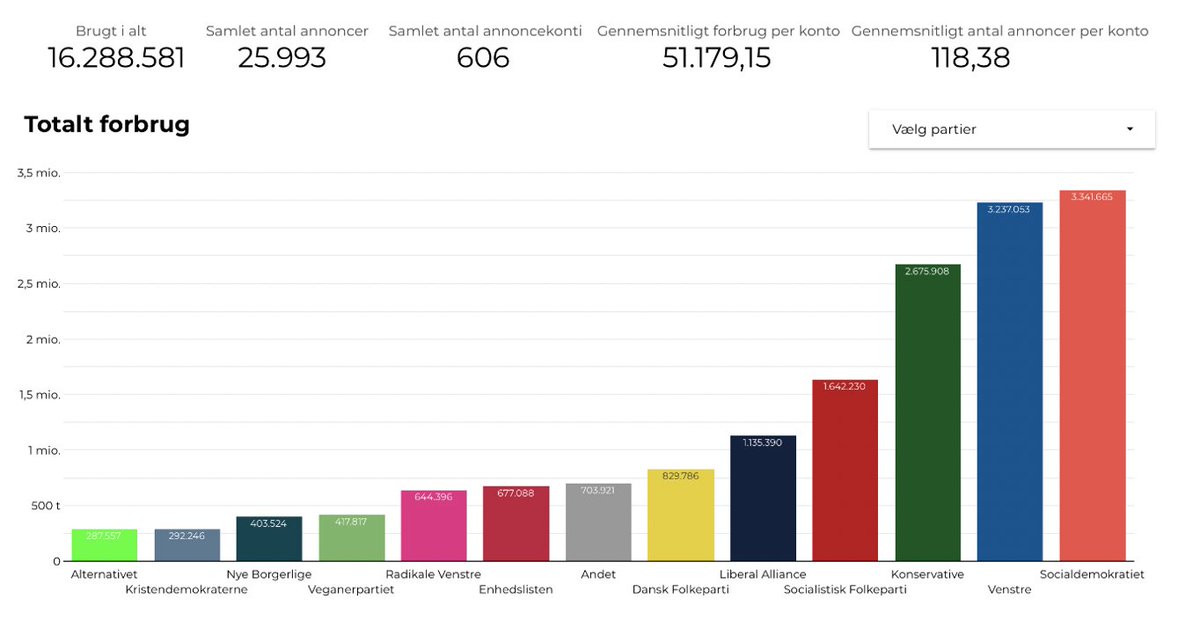Image resolution: width=1200 pixels, height=635 pixels.
Task: Click the ad count value 25.993
Action: (x=282, y=58)
